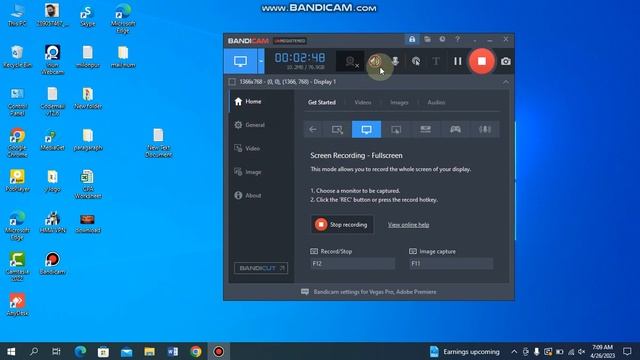
Task: Open the Skype desktop icon
Action: pyautogui.click(x=87, y=16)
